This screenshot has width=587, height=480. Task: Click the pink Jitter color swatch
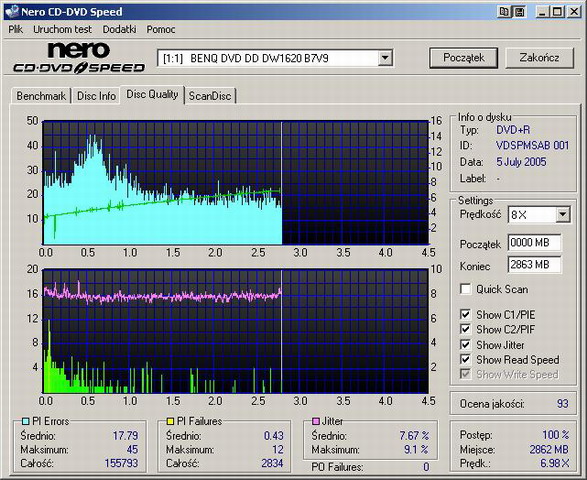tap(316, 421)
